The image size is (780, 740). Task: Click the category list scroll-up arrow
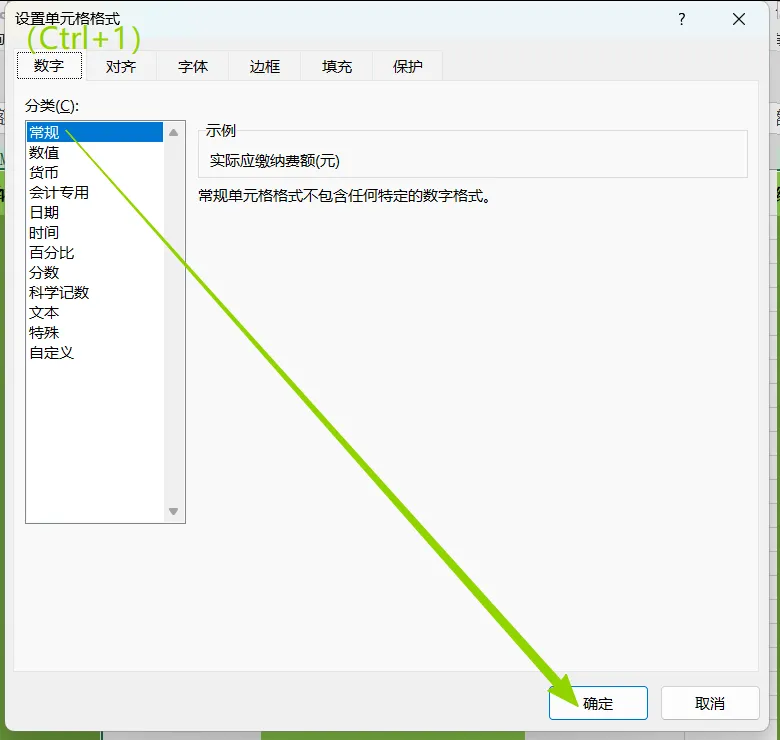174,132
